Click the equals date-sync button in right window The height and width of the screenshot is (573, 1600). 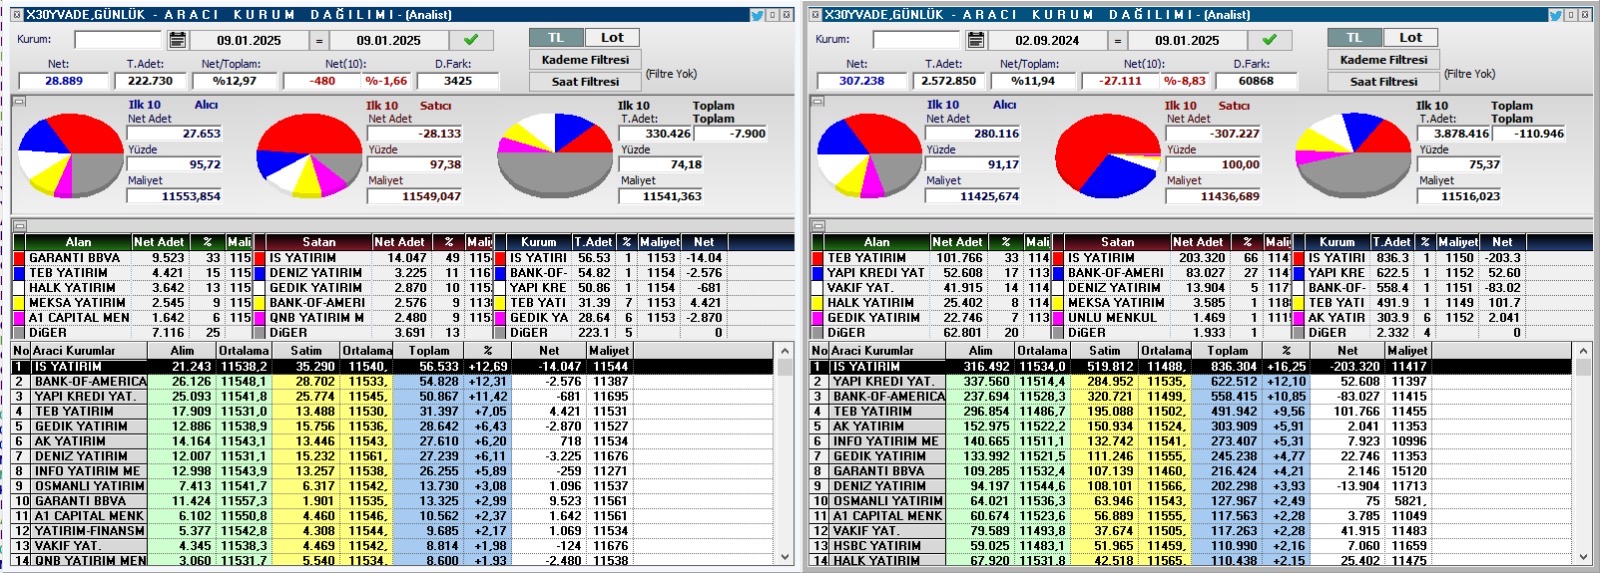pos(1117,40)
